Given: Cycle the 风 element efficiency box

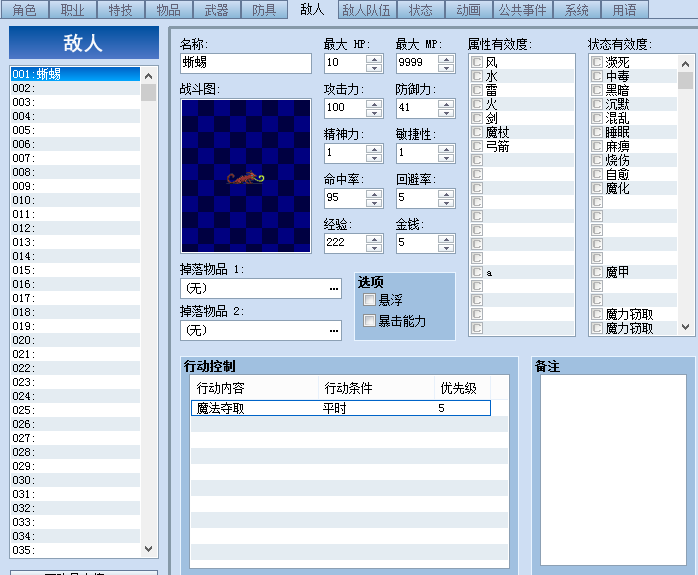Looking at the screenshot, I should (477, 62).
